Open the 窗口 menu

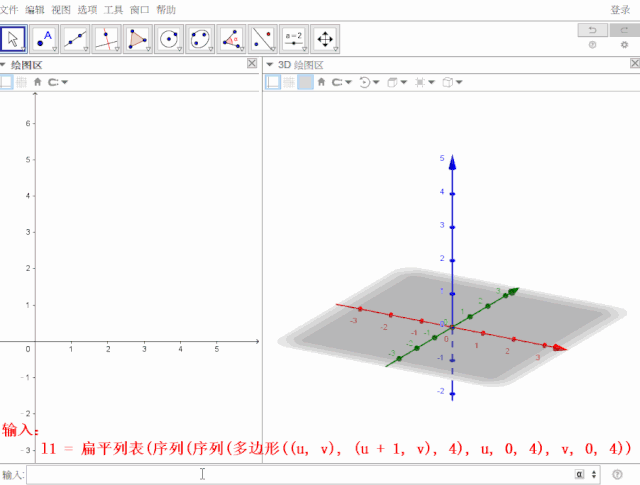(x=140, y=9)
